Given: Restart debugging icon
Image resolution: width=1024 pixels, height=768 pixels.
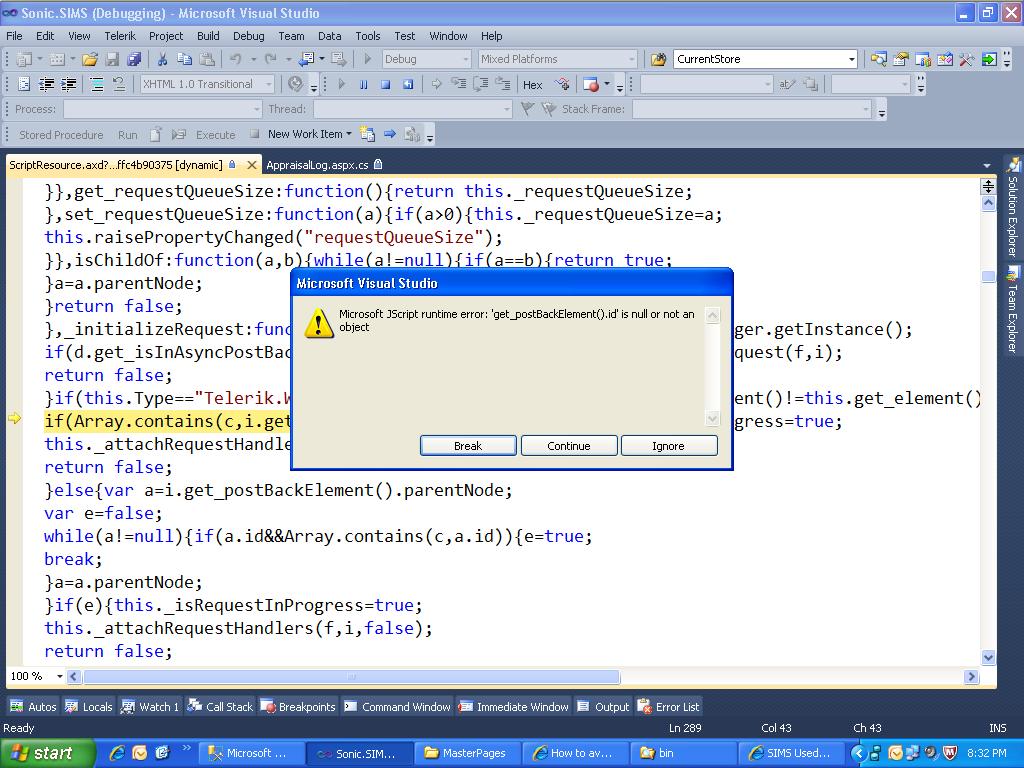Looking at the screenshot, I should click(x=408, y=84).
